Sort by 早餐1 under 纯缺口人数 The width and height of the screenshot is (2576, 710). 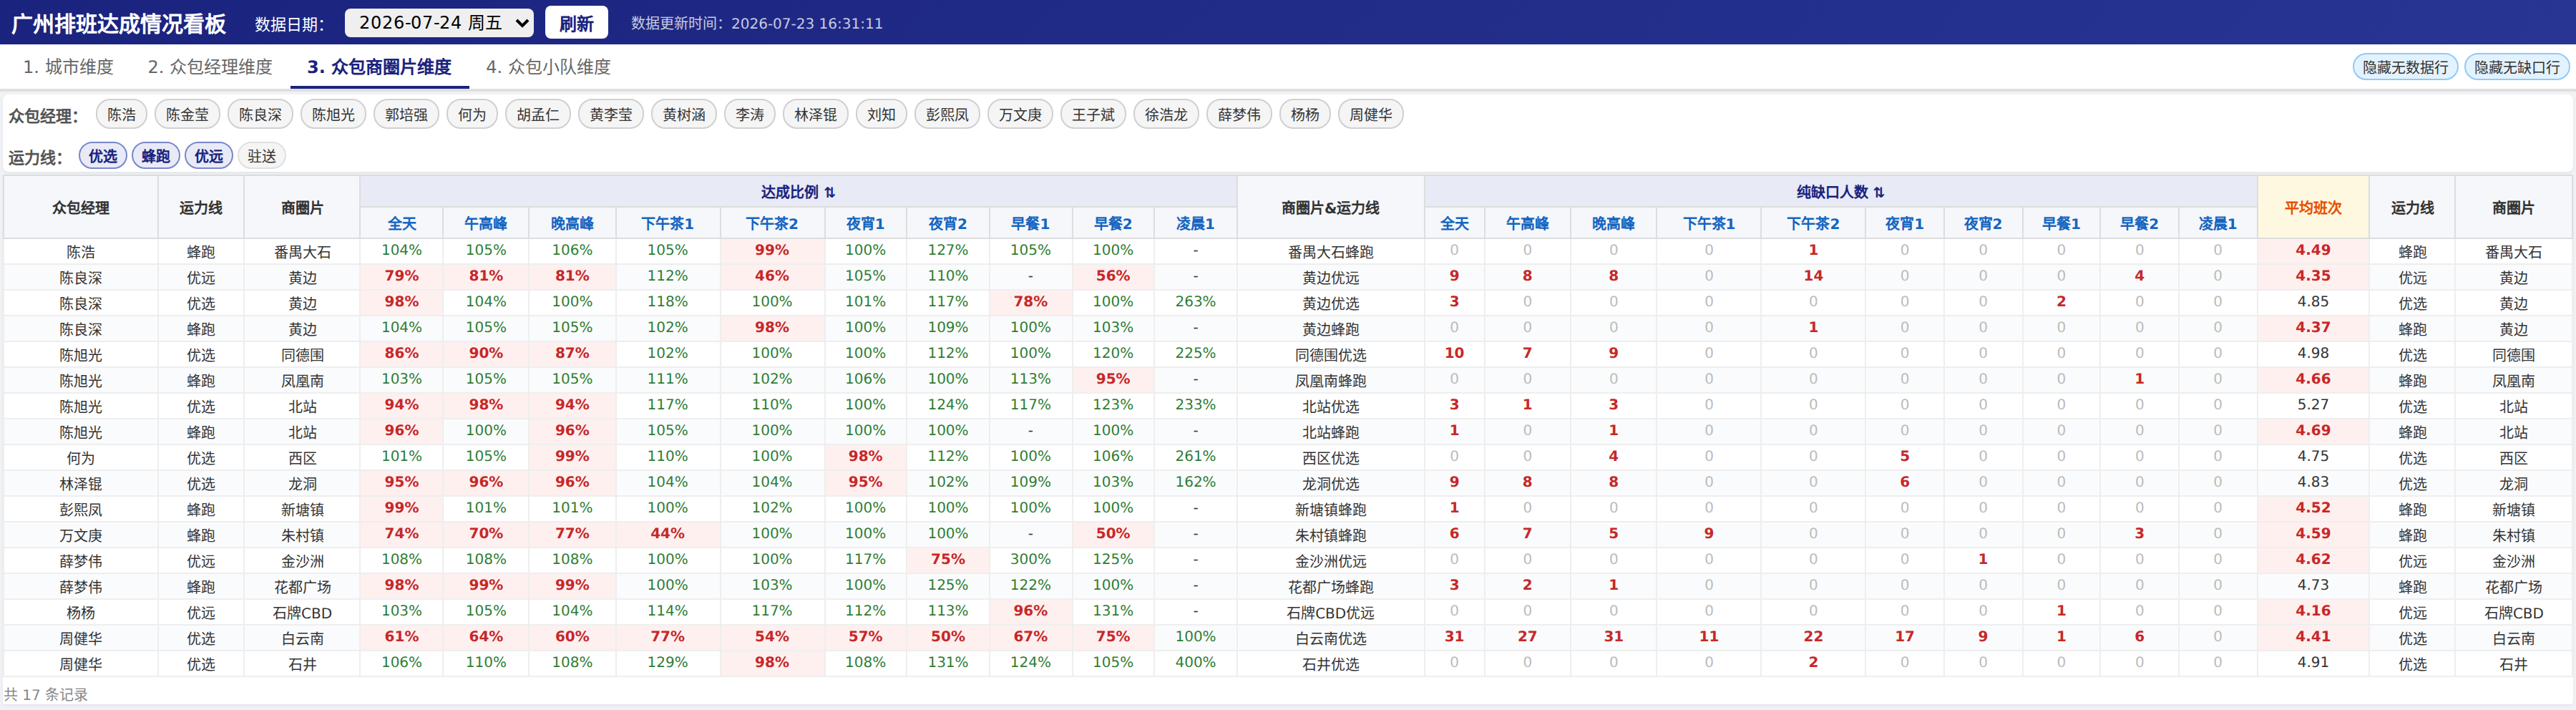pyautogui.click(x=2061, y=224)
